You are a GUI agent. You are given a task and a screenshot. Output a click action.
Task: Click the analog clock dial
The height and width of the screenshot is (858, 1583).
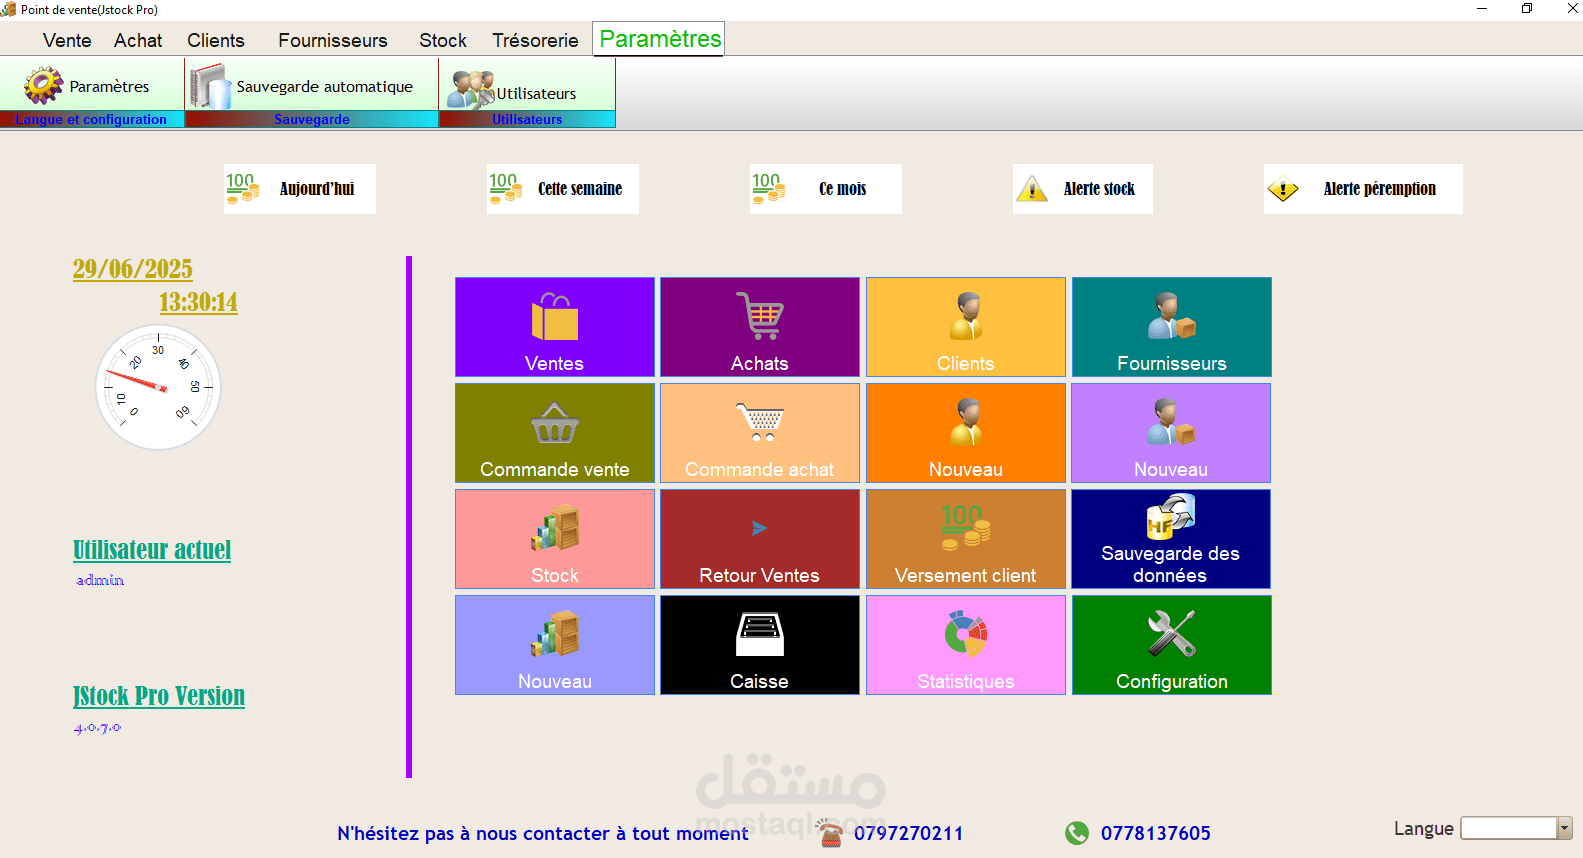[x=158, y=387]
